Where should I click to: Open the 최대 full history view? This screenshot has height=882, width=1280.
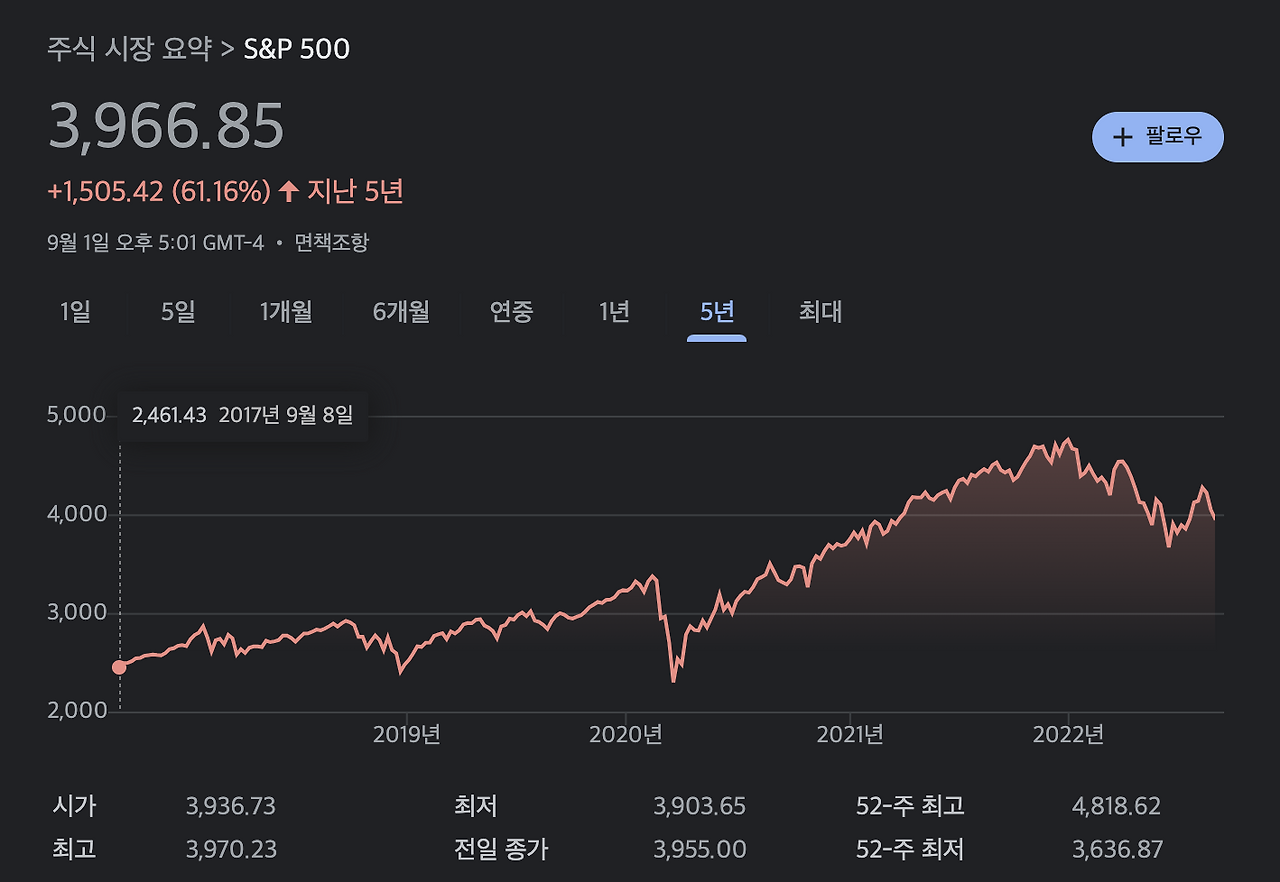point(818,312)
